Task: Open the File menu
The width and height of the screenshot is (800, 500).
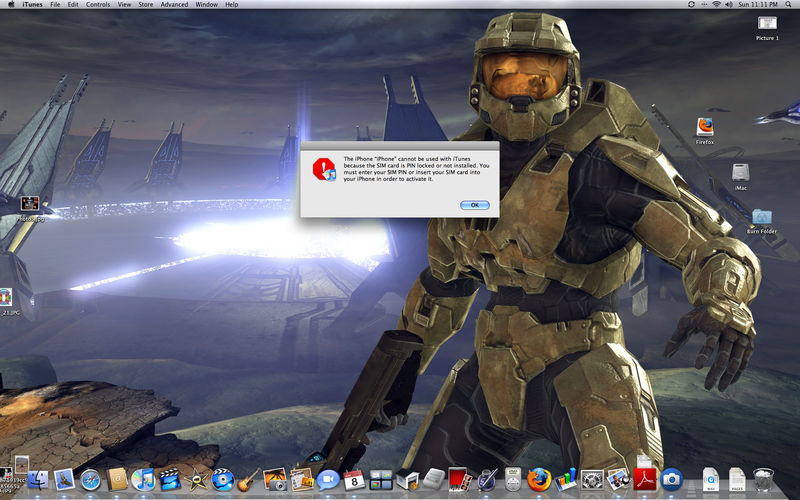Action: (55, 4)
